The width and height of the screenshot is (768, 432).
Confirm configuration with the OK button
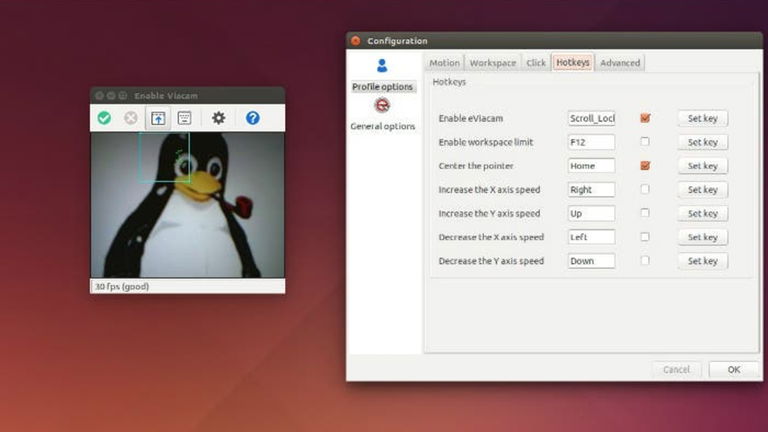[733, 369]
